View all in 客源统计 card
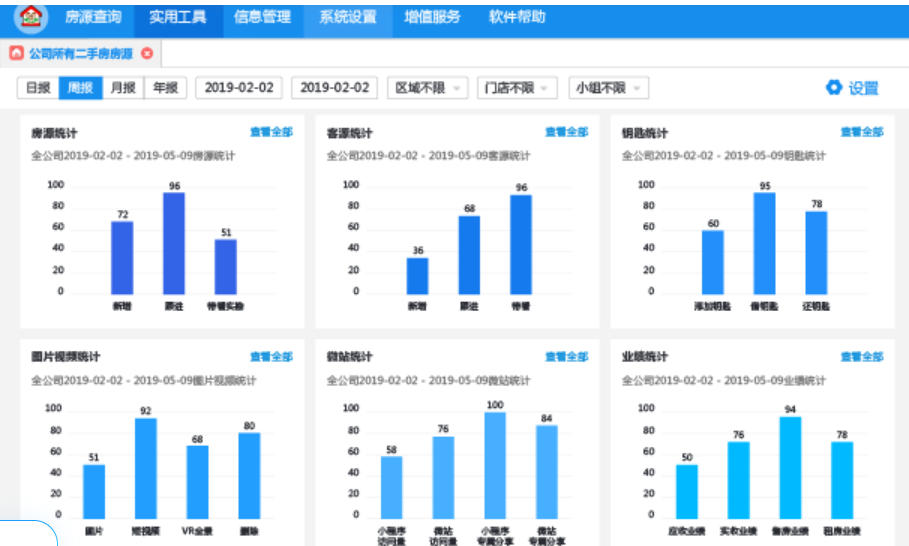The height and width of the screenshot is (546, 909). (566, 132)
